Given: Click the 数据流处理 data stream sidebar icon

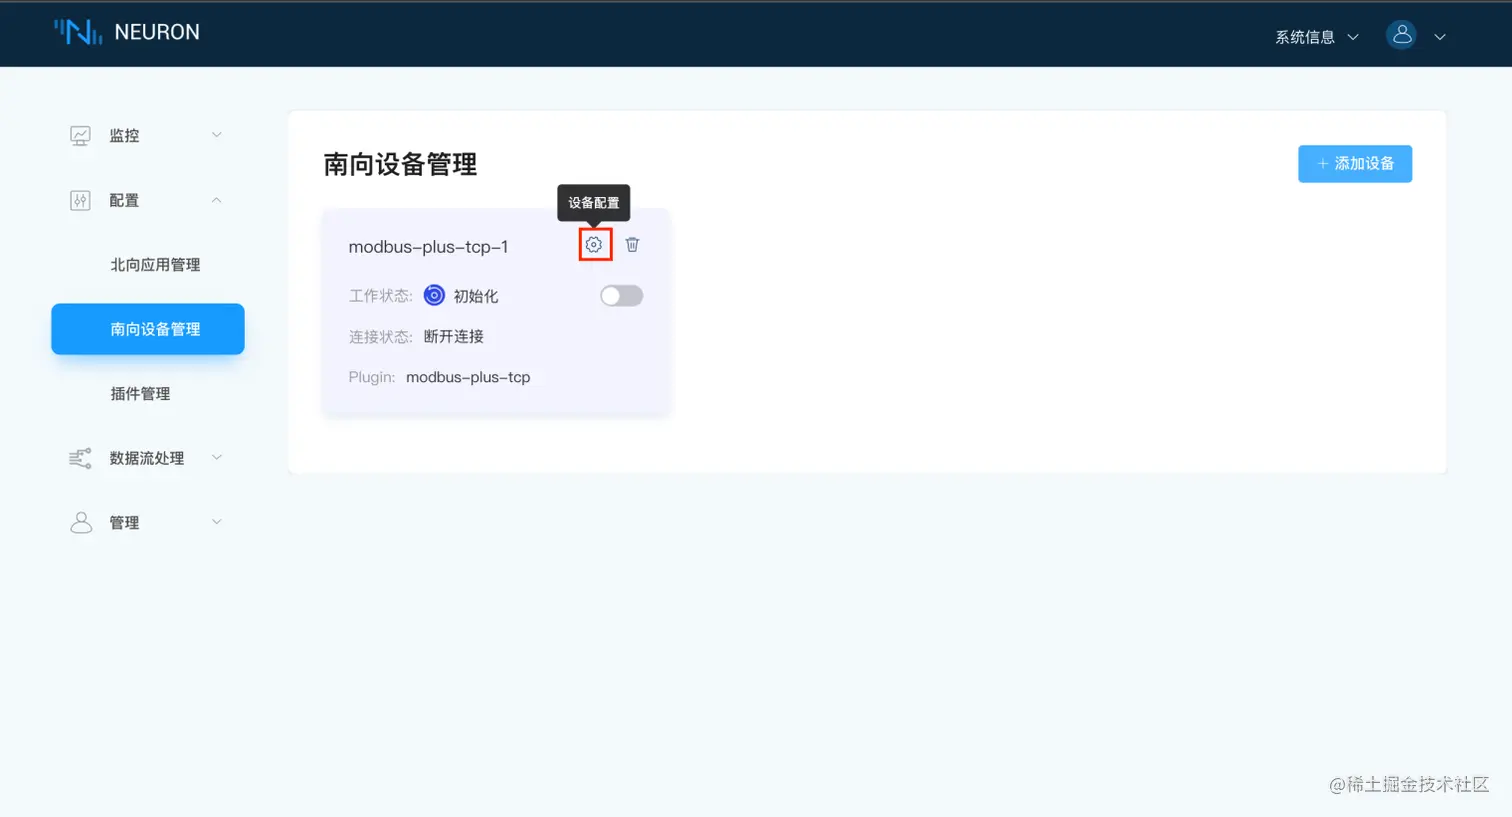Looking at the screenshot, I should (80, 457).
